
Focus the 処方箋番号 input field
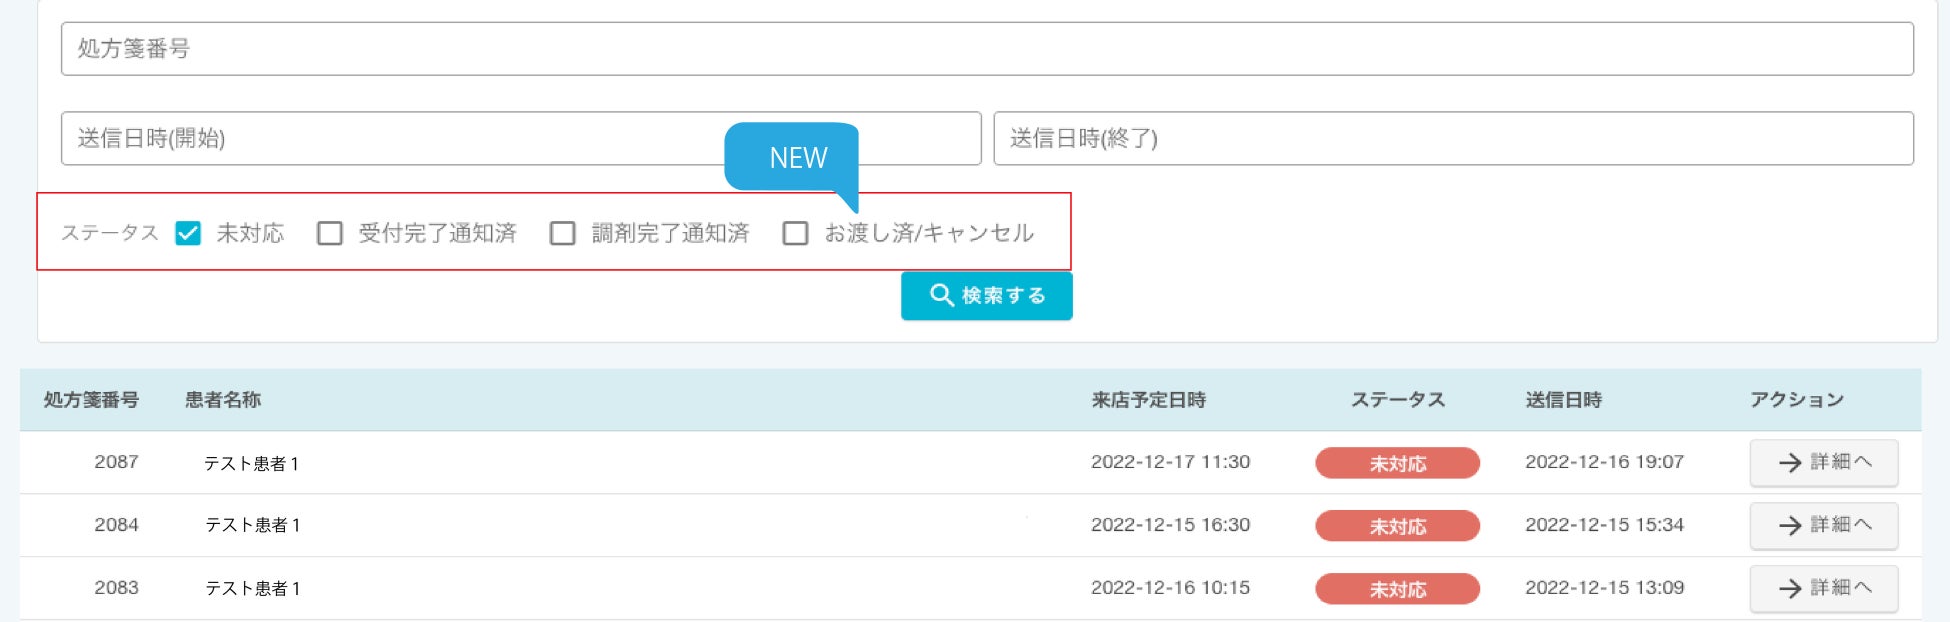pos(987,49)
